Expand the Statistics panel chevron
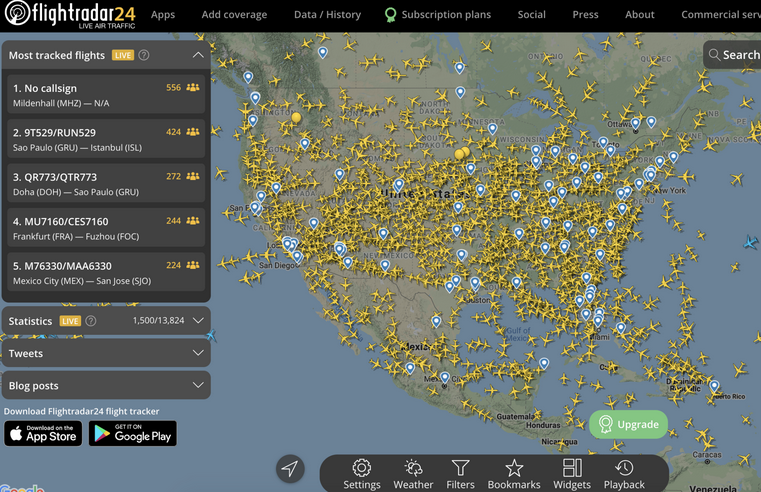 point(198,320)
